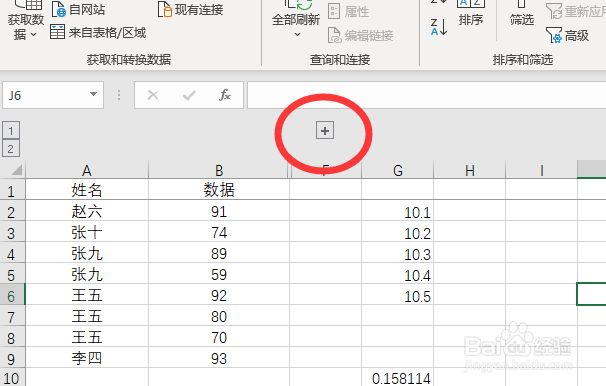Click cell containing 赵六
This screenshot has height=386, width=606.
click(x=87, y=211)
